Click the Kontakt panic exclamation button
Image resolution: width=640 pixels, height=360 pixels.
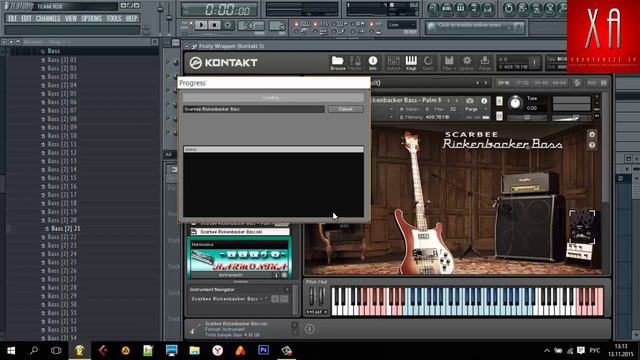pyautogui.click(x=534, y=62)
